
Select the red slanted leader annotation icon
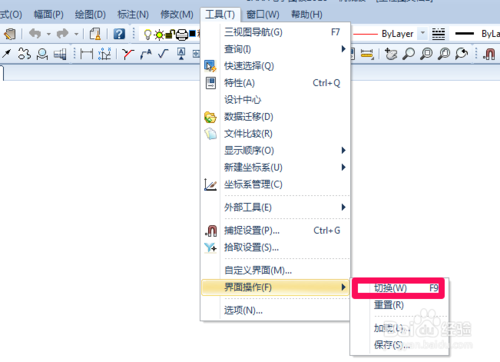pos(128,54)
